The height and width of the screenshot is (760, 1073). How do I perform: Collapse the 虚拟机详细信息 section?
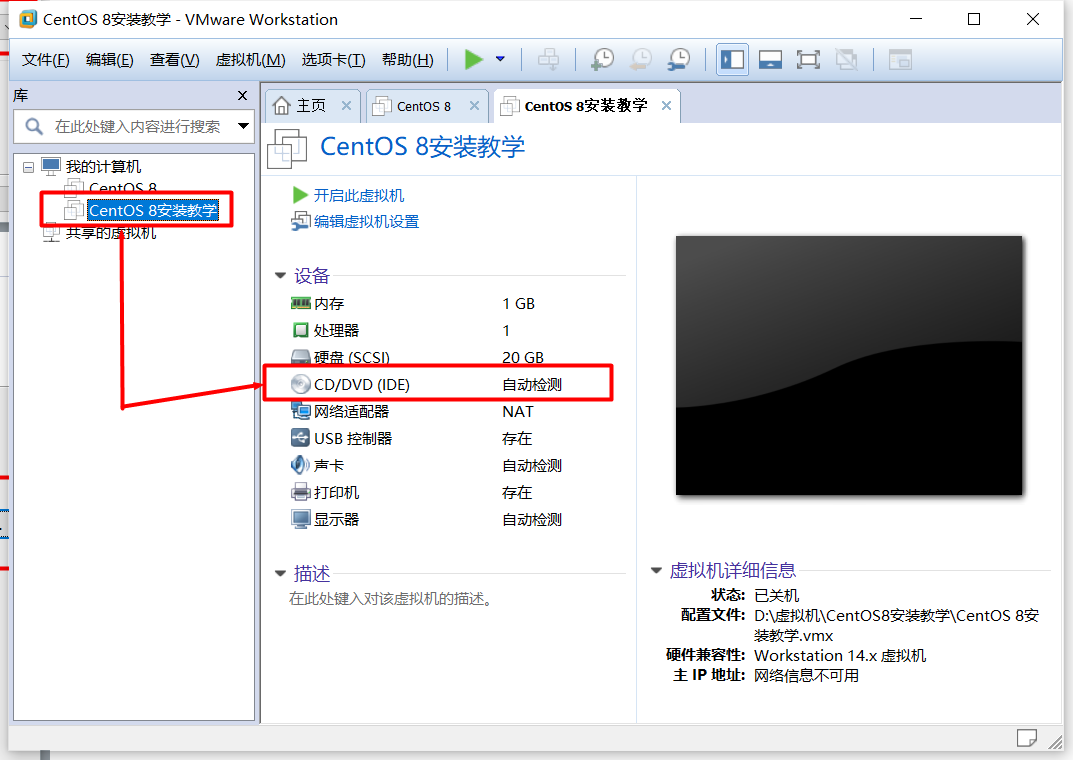656,570
